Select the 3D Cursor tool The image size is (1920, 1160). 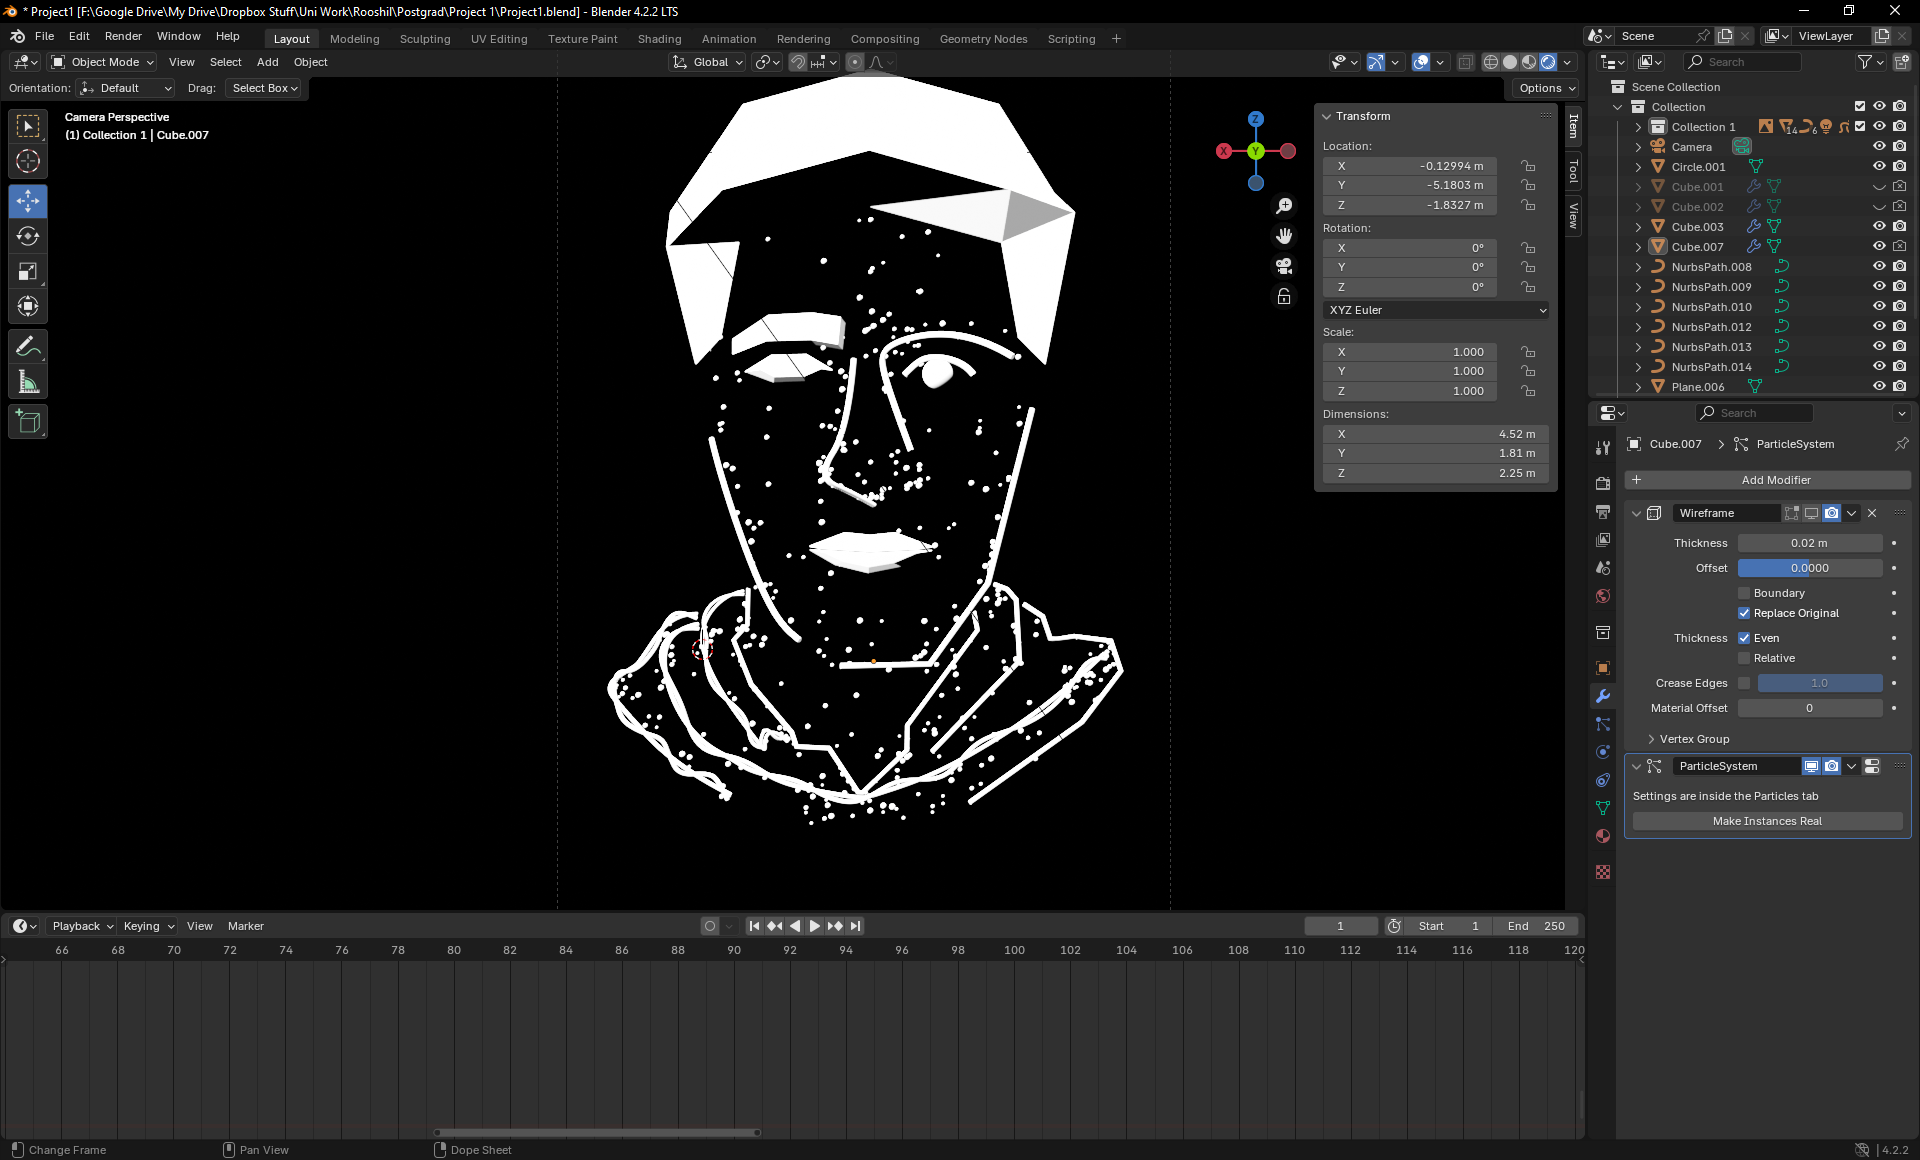click(28, 161)
